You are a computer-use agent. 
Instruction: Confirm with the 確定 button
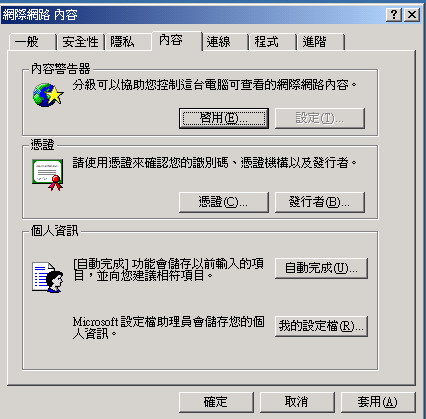pos(216,402)
